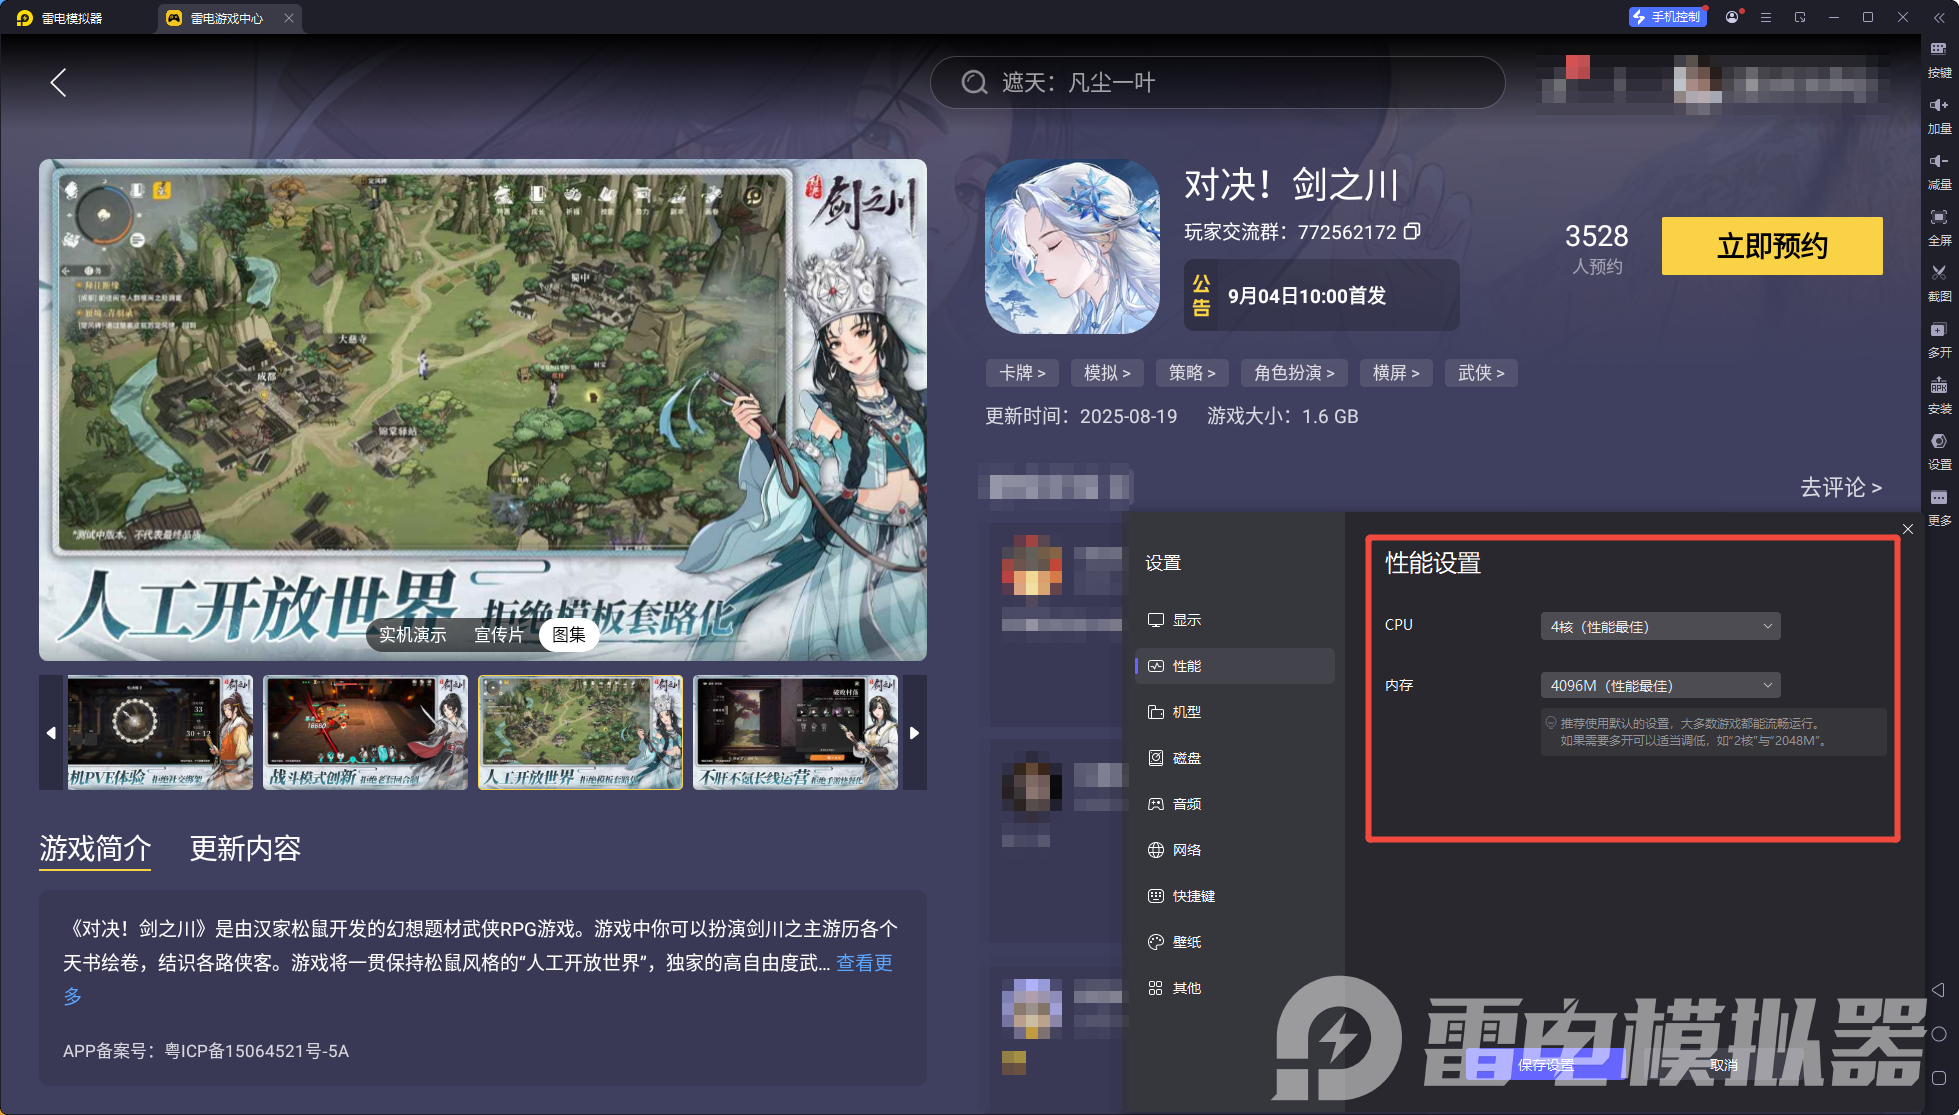
Task: Click the 去评论 link
Action: tap(1840, 487)
